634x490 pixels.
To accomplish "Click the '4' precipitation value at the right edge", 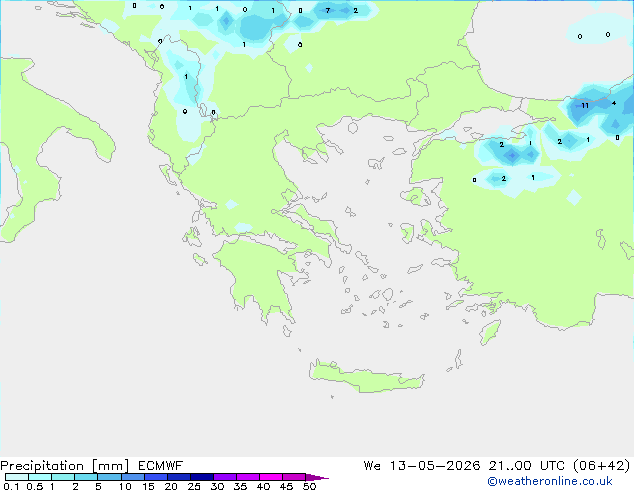I will pyautogui.click(x=614, y=103).
